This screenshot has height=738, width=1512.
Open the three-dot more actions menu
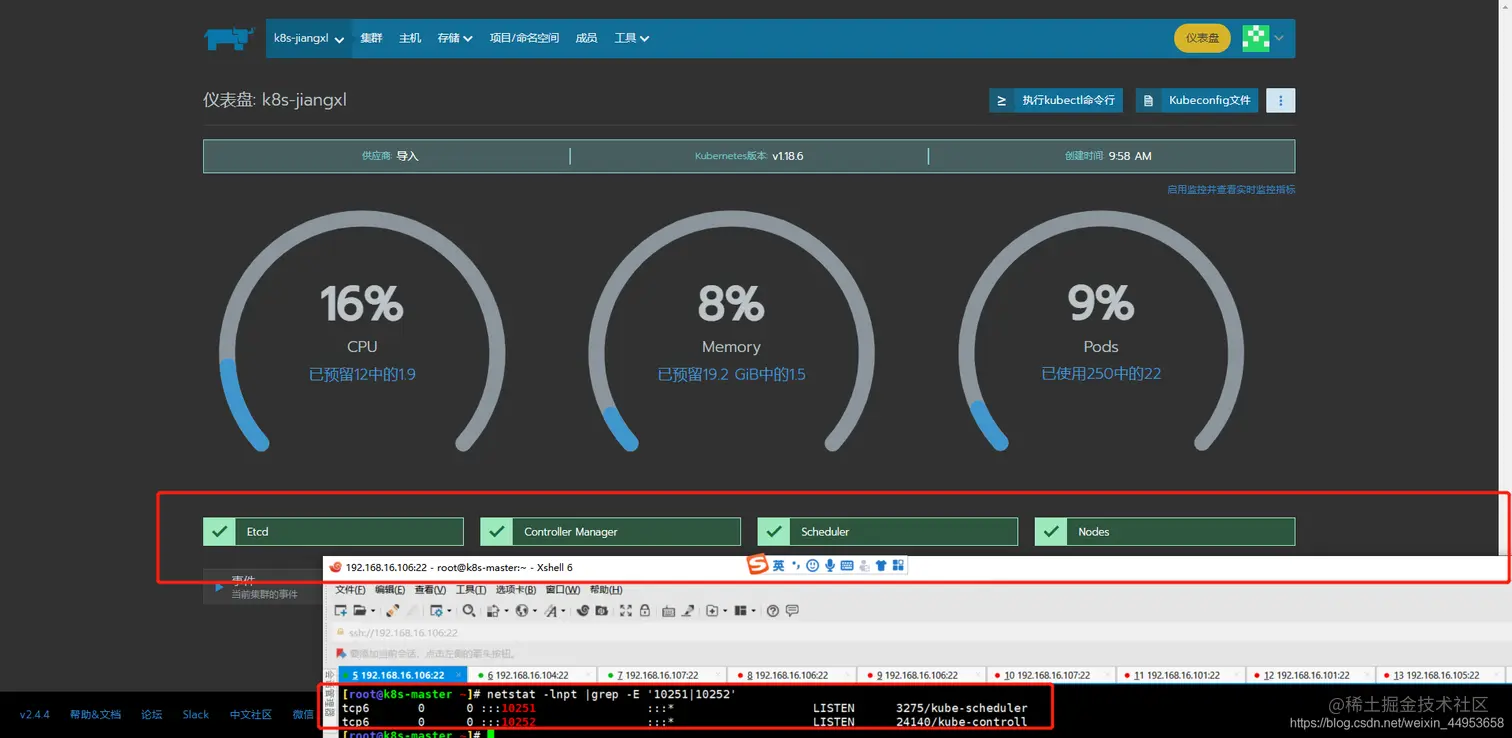pyautogui.click(x=1281, y=100)
